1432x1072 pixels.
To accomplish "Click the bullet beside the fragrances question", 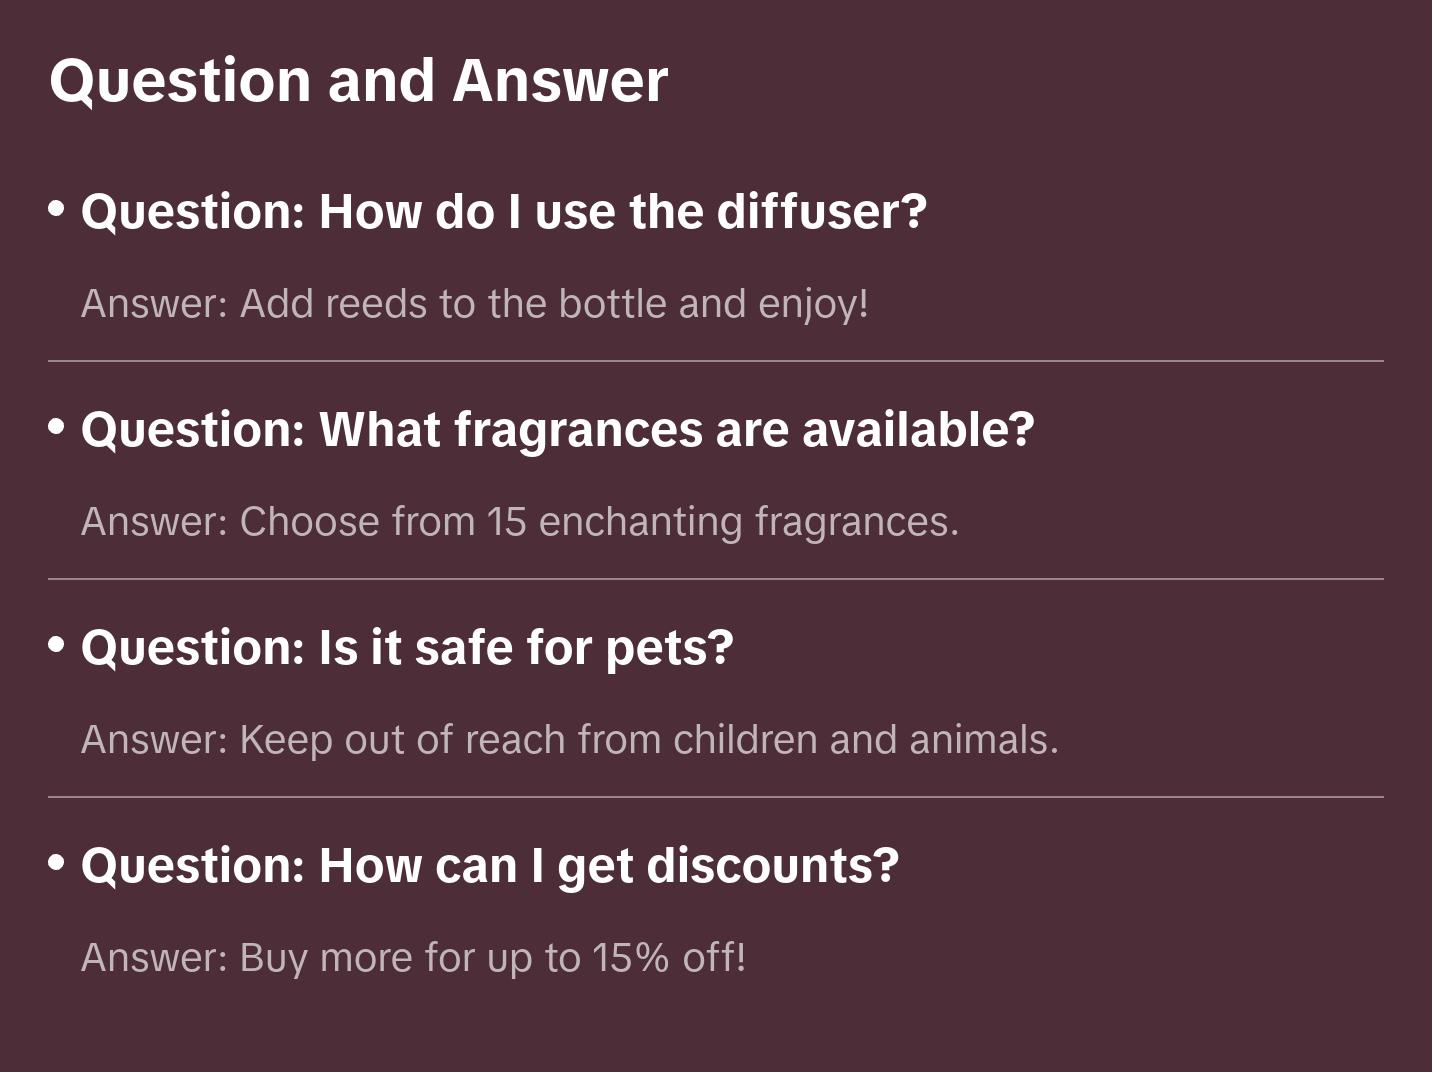I will (57, 427).
